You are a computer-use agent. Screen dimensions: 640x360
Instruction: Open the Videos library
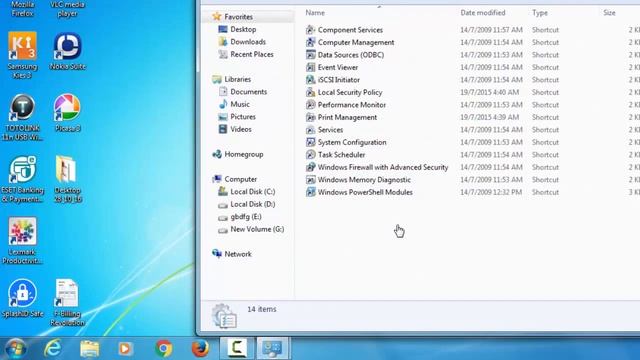[x=241, y=129]
